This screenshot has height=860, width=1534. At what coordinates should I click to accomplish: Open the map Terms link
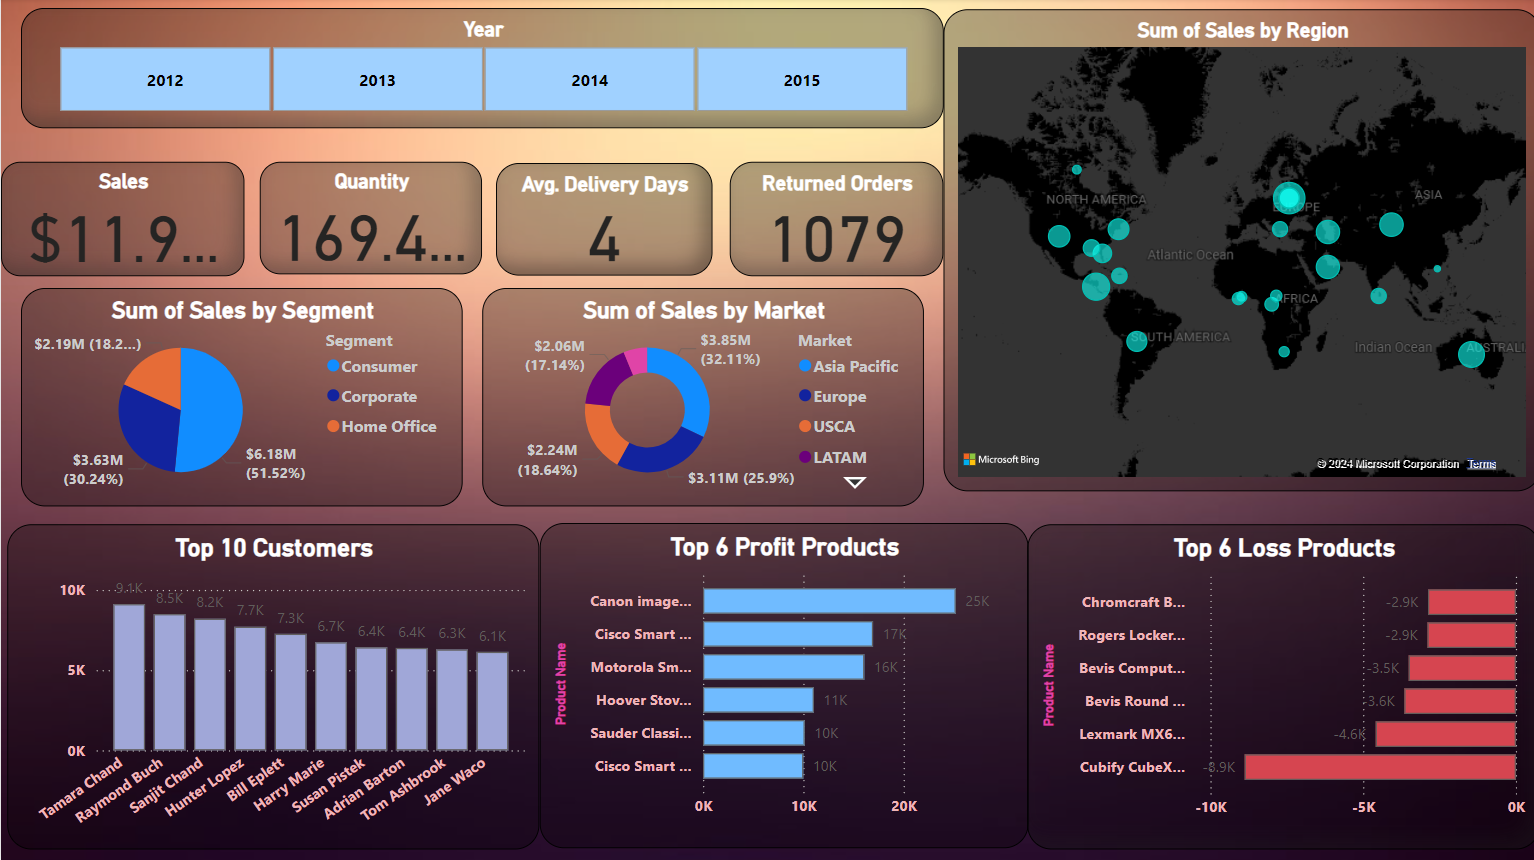click(x=1481, y=464)
